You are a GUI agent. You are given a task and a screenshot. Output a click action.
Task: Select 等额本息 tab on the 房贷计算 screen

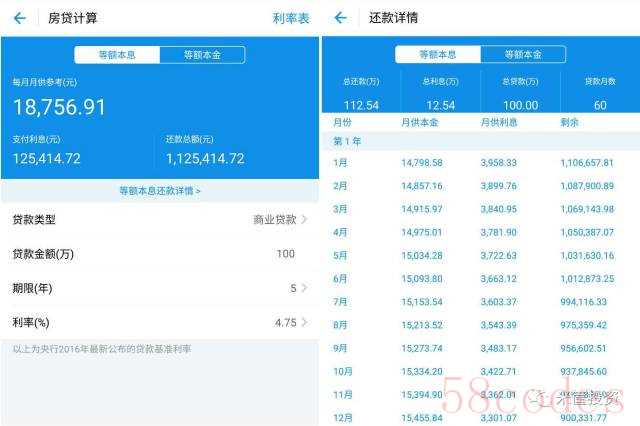(117, 55)
